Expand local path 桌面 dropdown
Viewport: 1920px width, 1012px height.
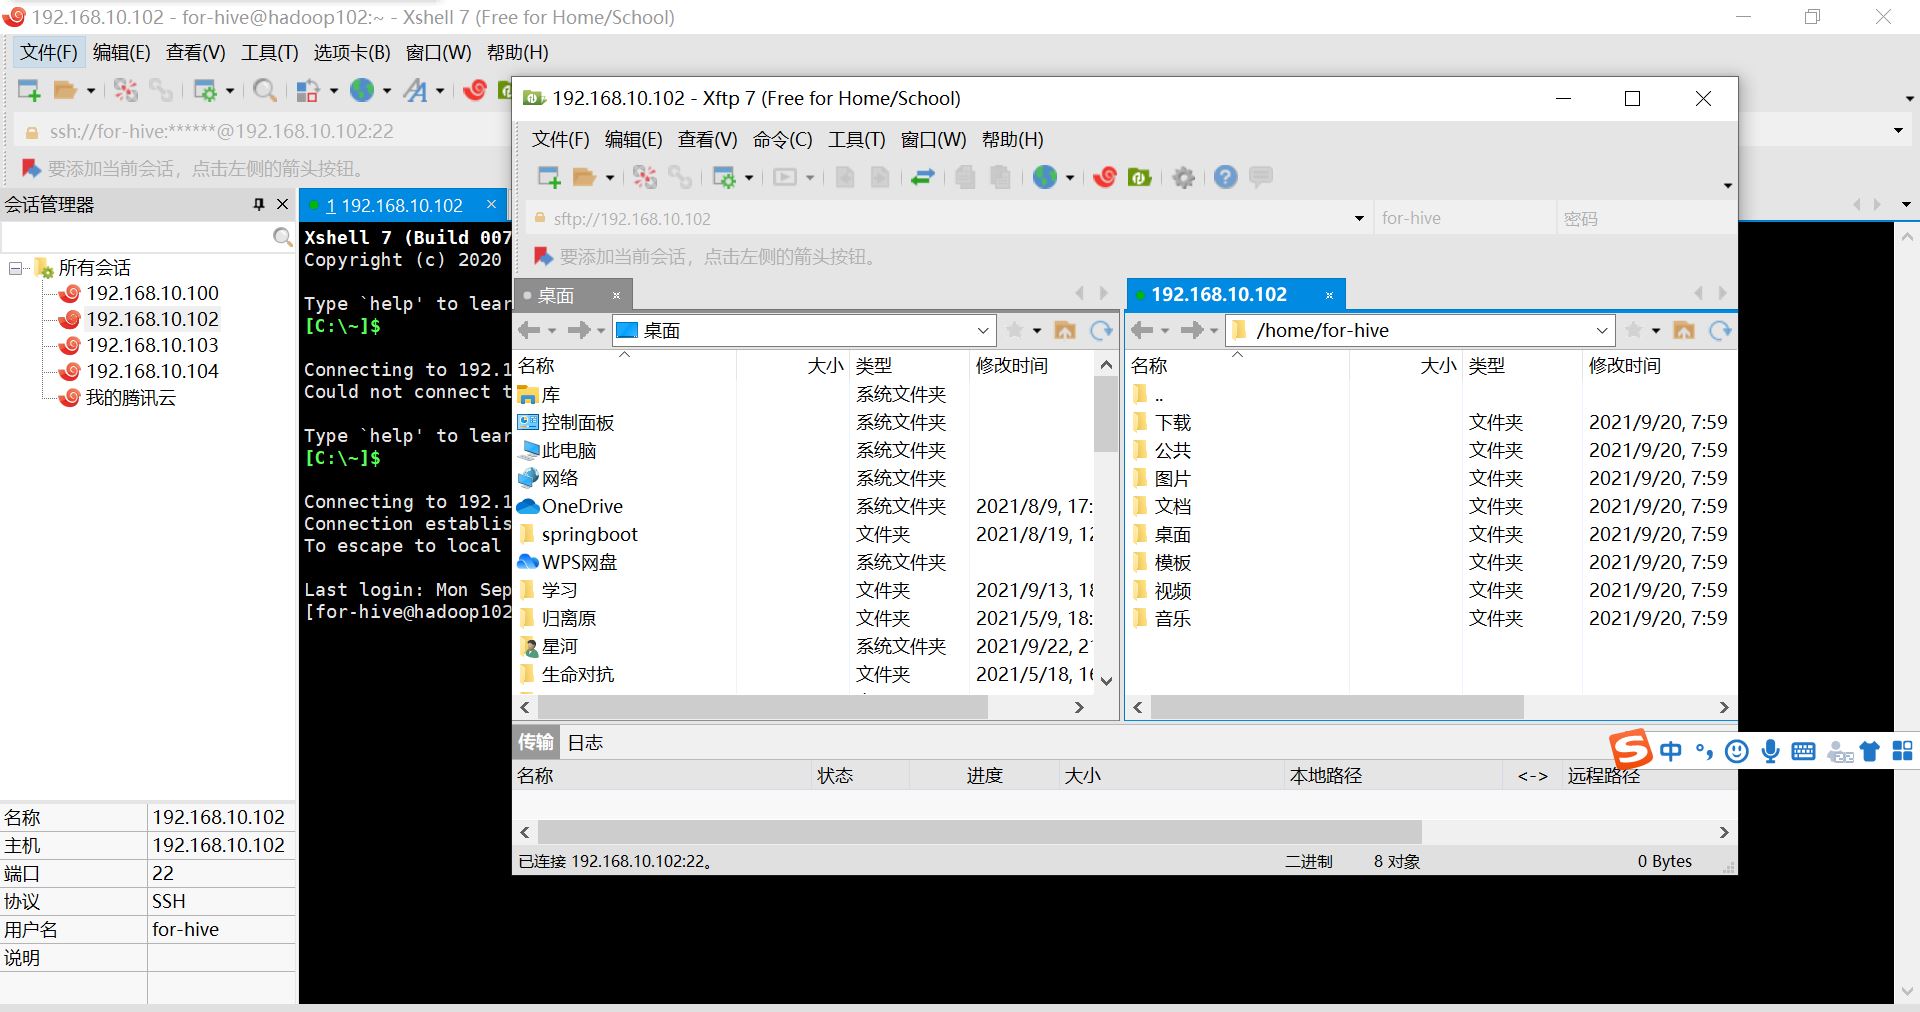coord(983,330)
